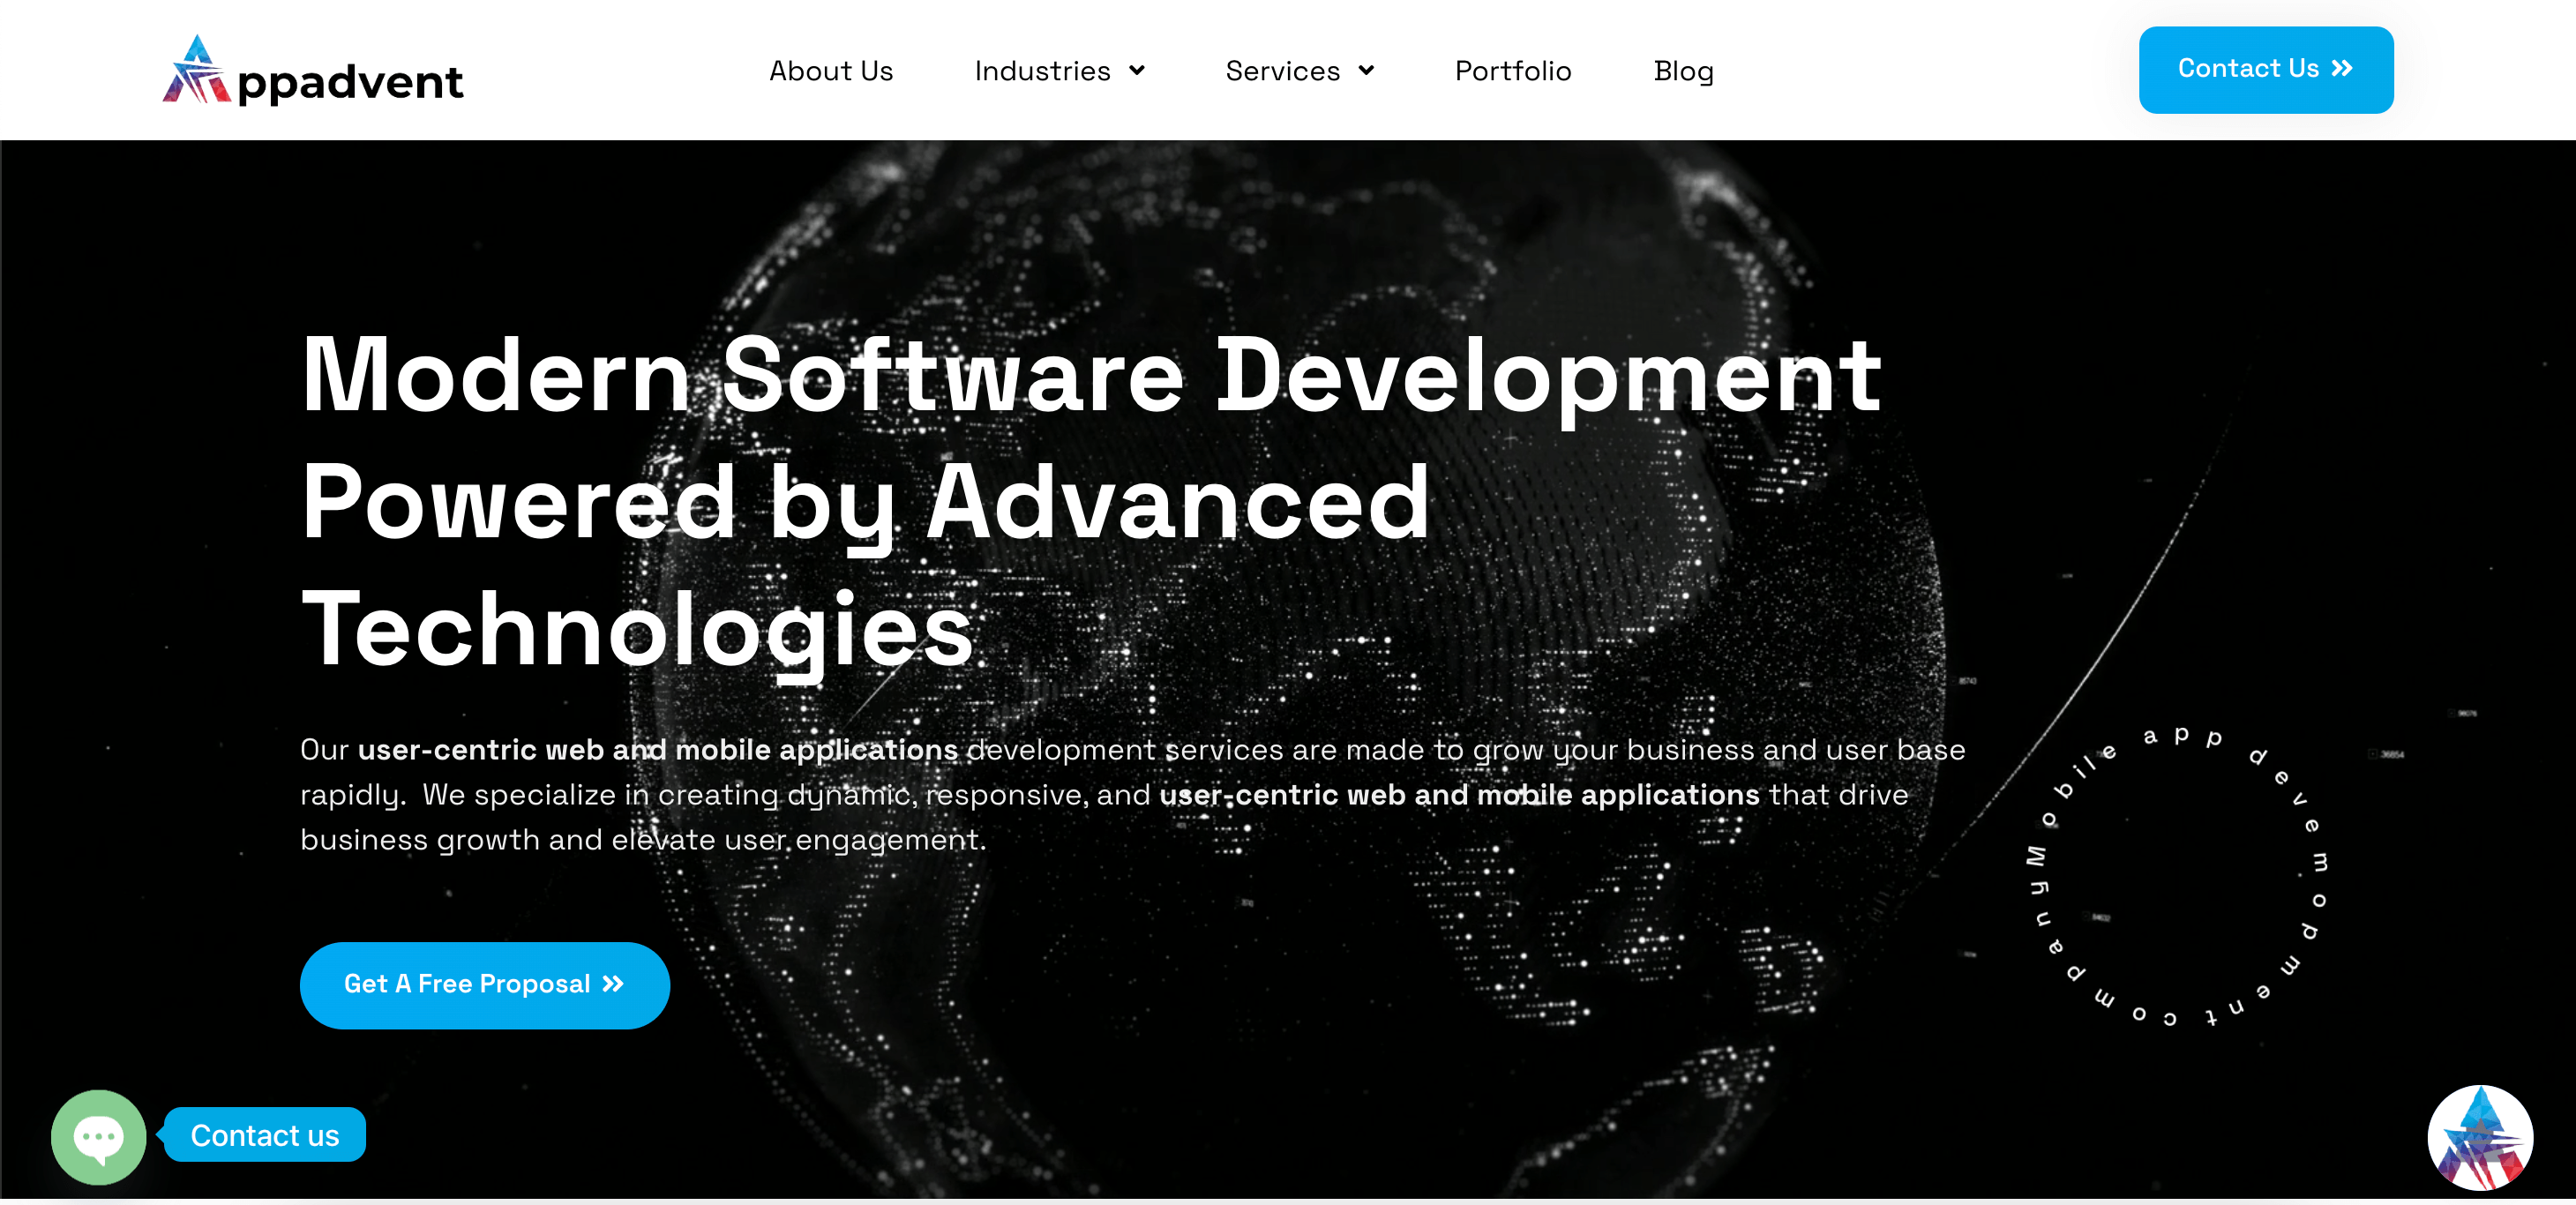Expand the Industries dropdown arrow
The height and width of the screenshot is (1205, 2576).
[1137, 71]
